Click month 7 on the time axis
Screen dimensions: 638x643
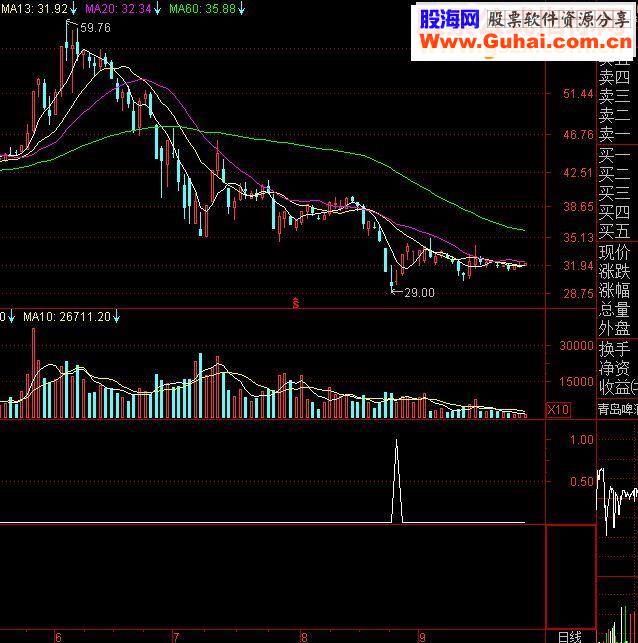(176, 637)
